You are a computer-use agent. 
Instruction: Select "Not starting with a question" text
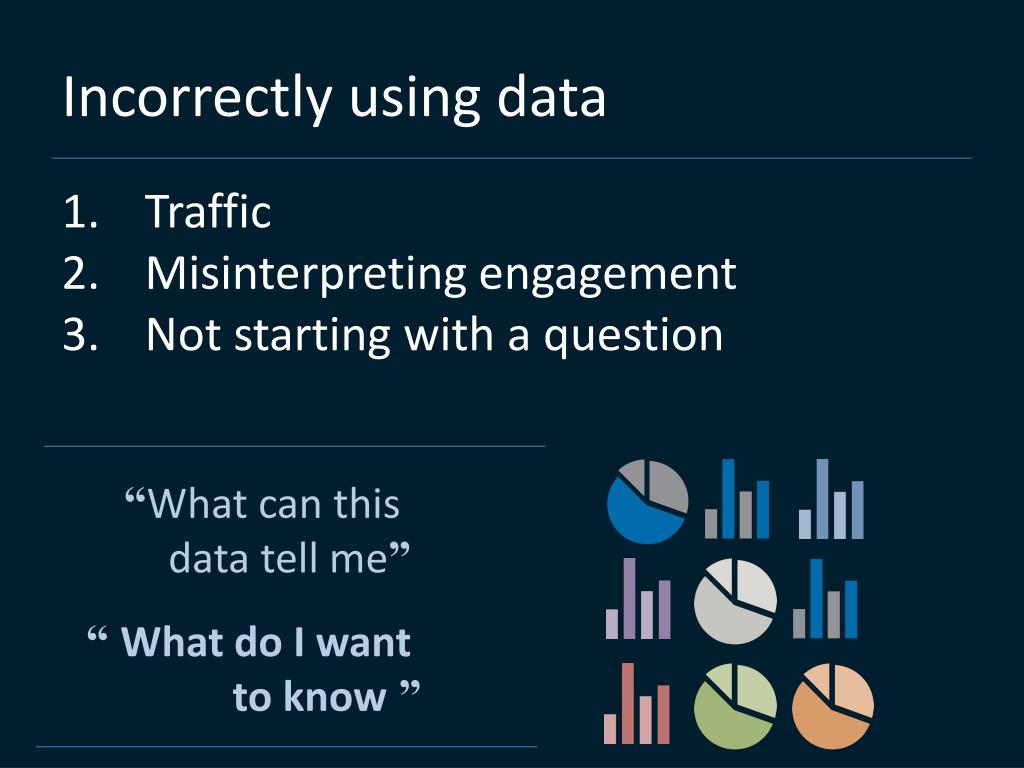(x=434, y=334)
